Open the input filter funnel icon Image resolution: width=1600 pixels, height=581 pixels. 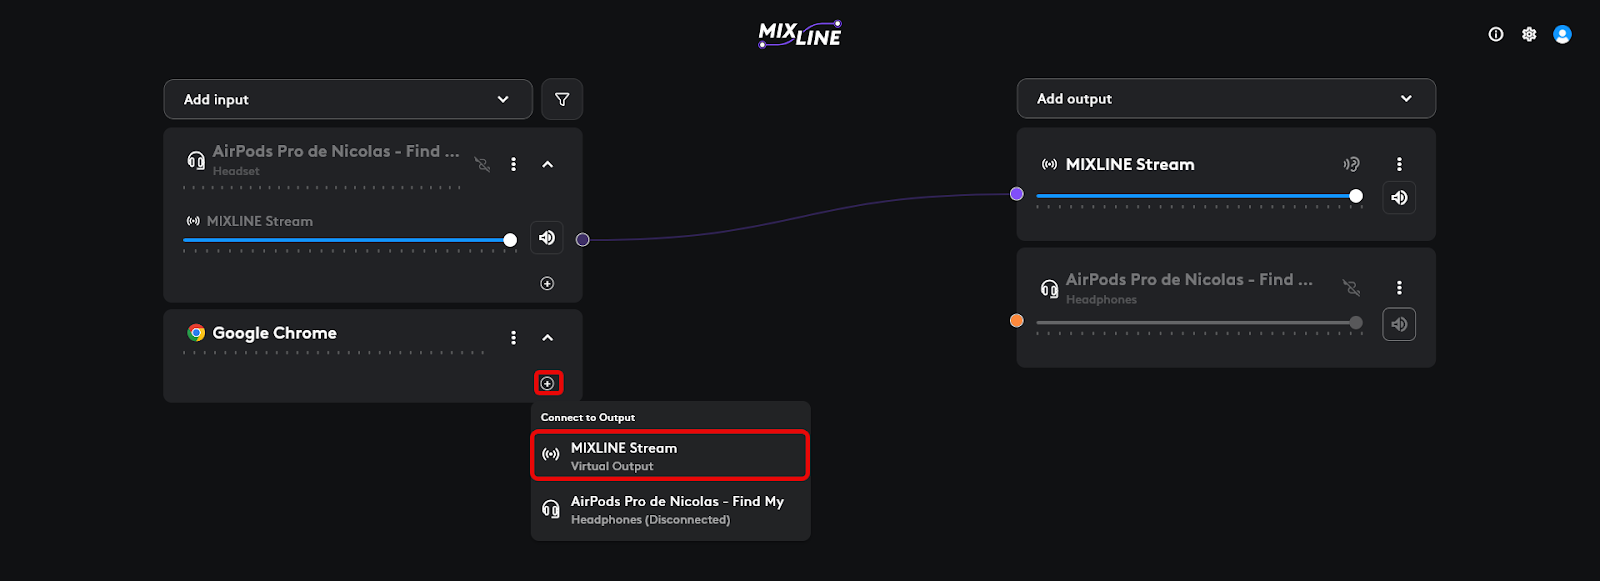(x=562, y=99)
